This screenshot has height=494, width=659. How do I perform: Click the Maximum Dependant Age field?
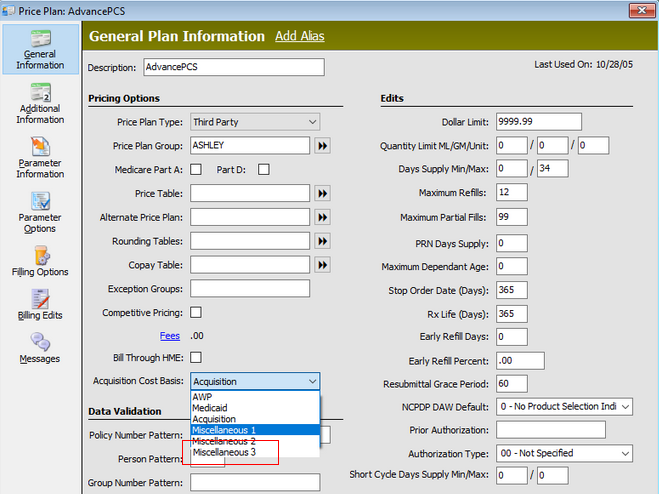(511, 266)
